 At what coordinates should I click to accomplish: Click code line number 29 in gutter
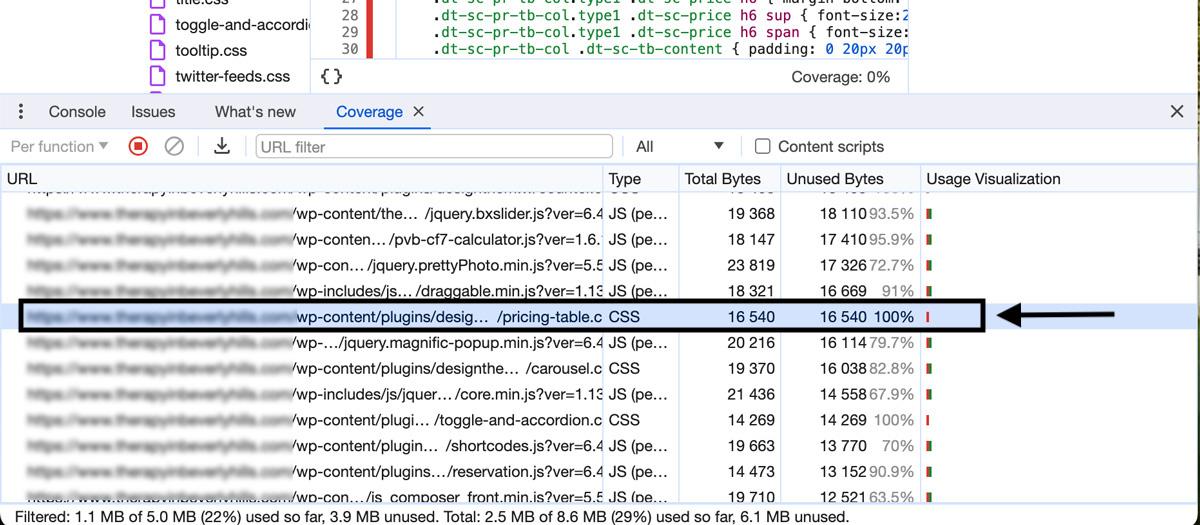tap(349, 32)
